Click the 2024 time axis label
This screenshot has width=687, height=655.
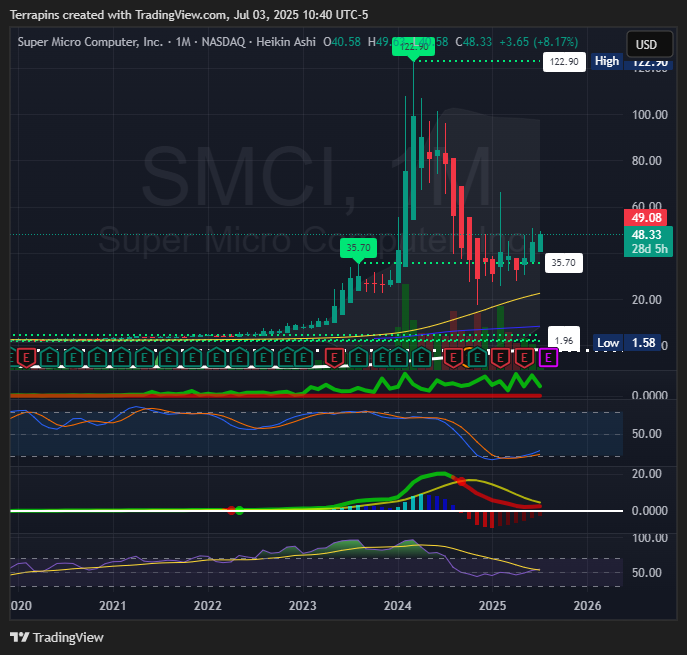[x=398, y=605]
